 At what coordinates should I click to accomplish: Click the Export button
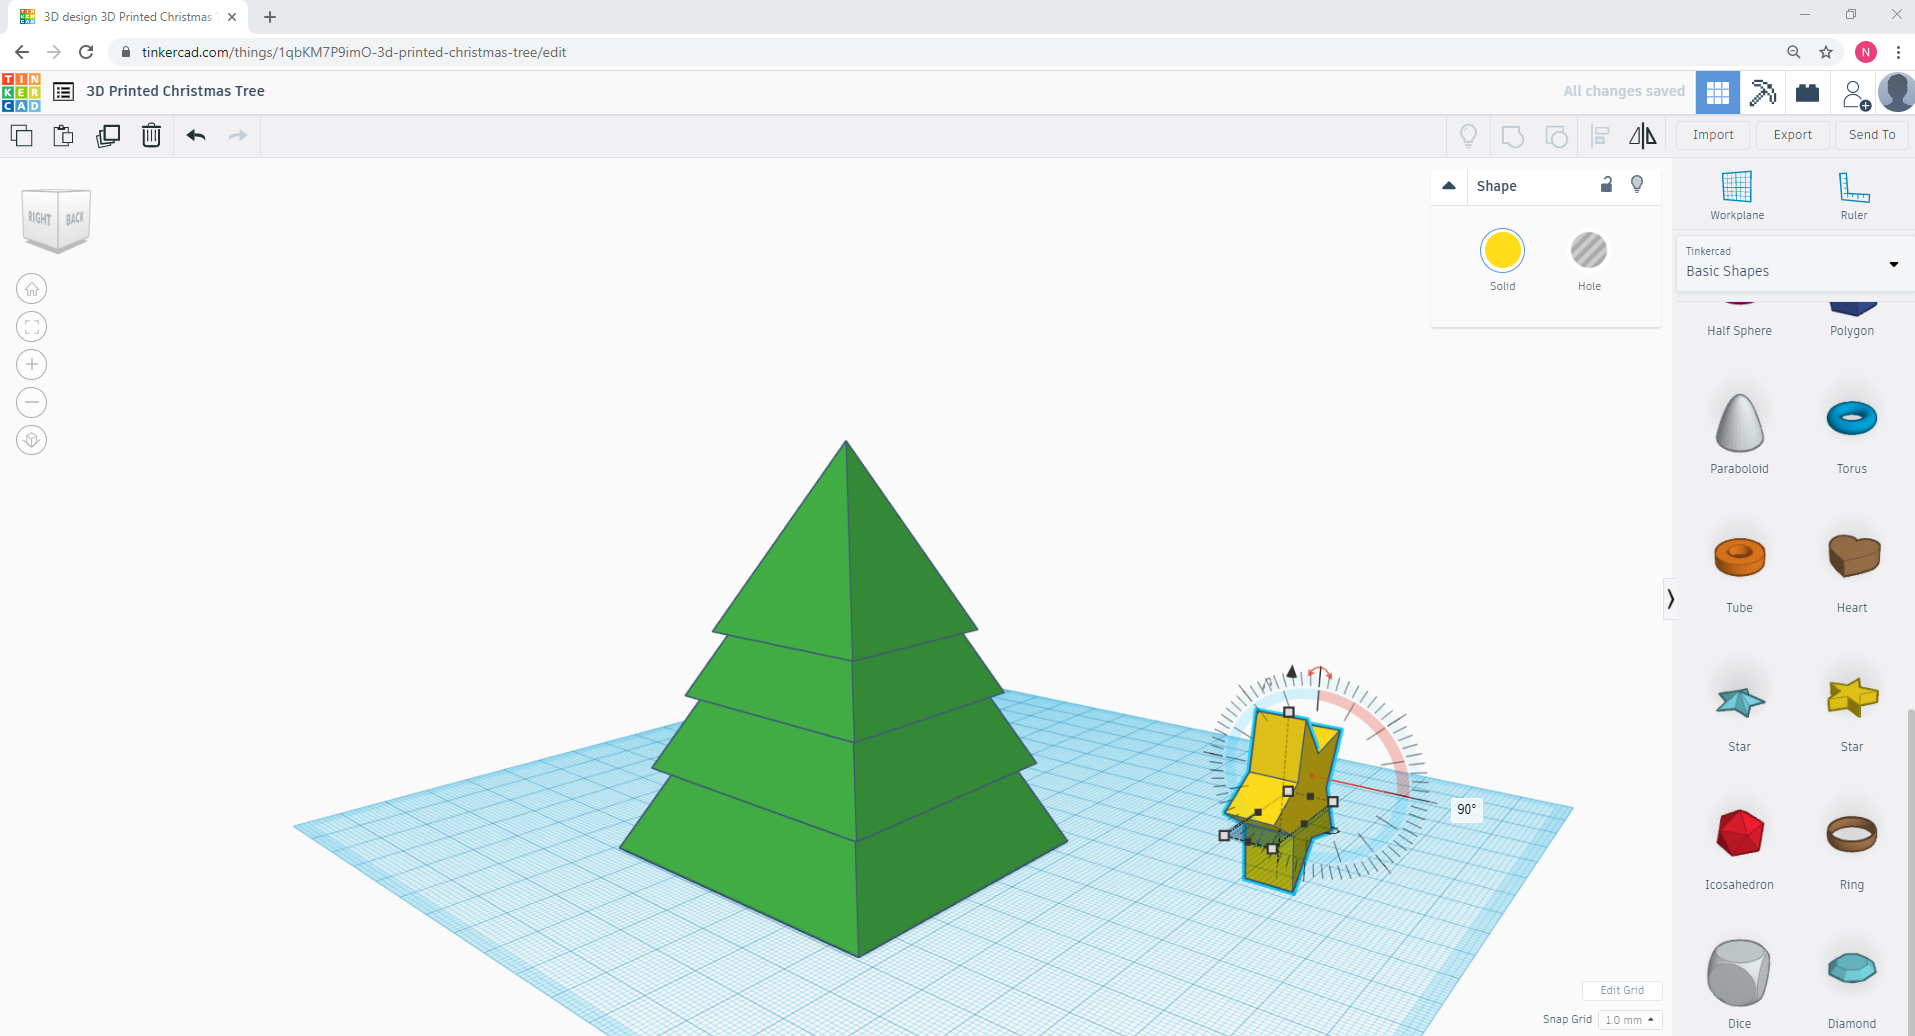1792,135
